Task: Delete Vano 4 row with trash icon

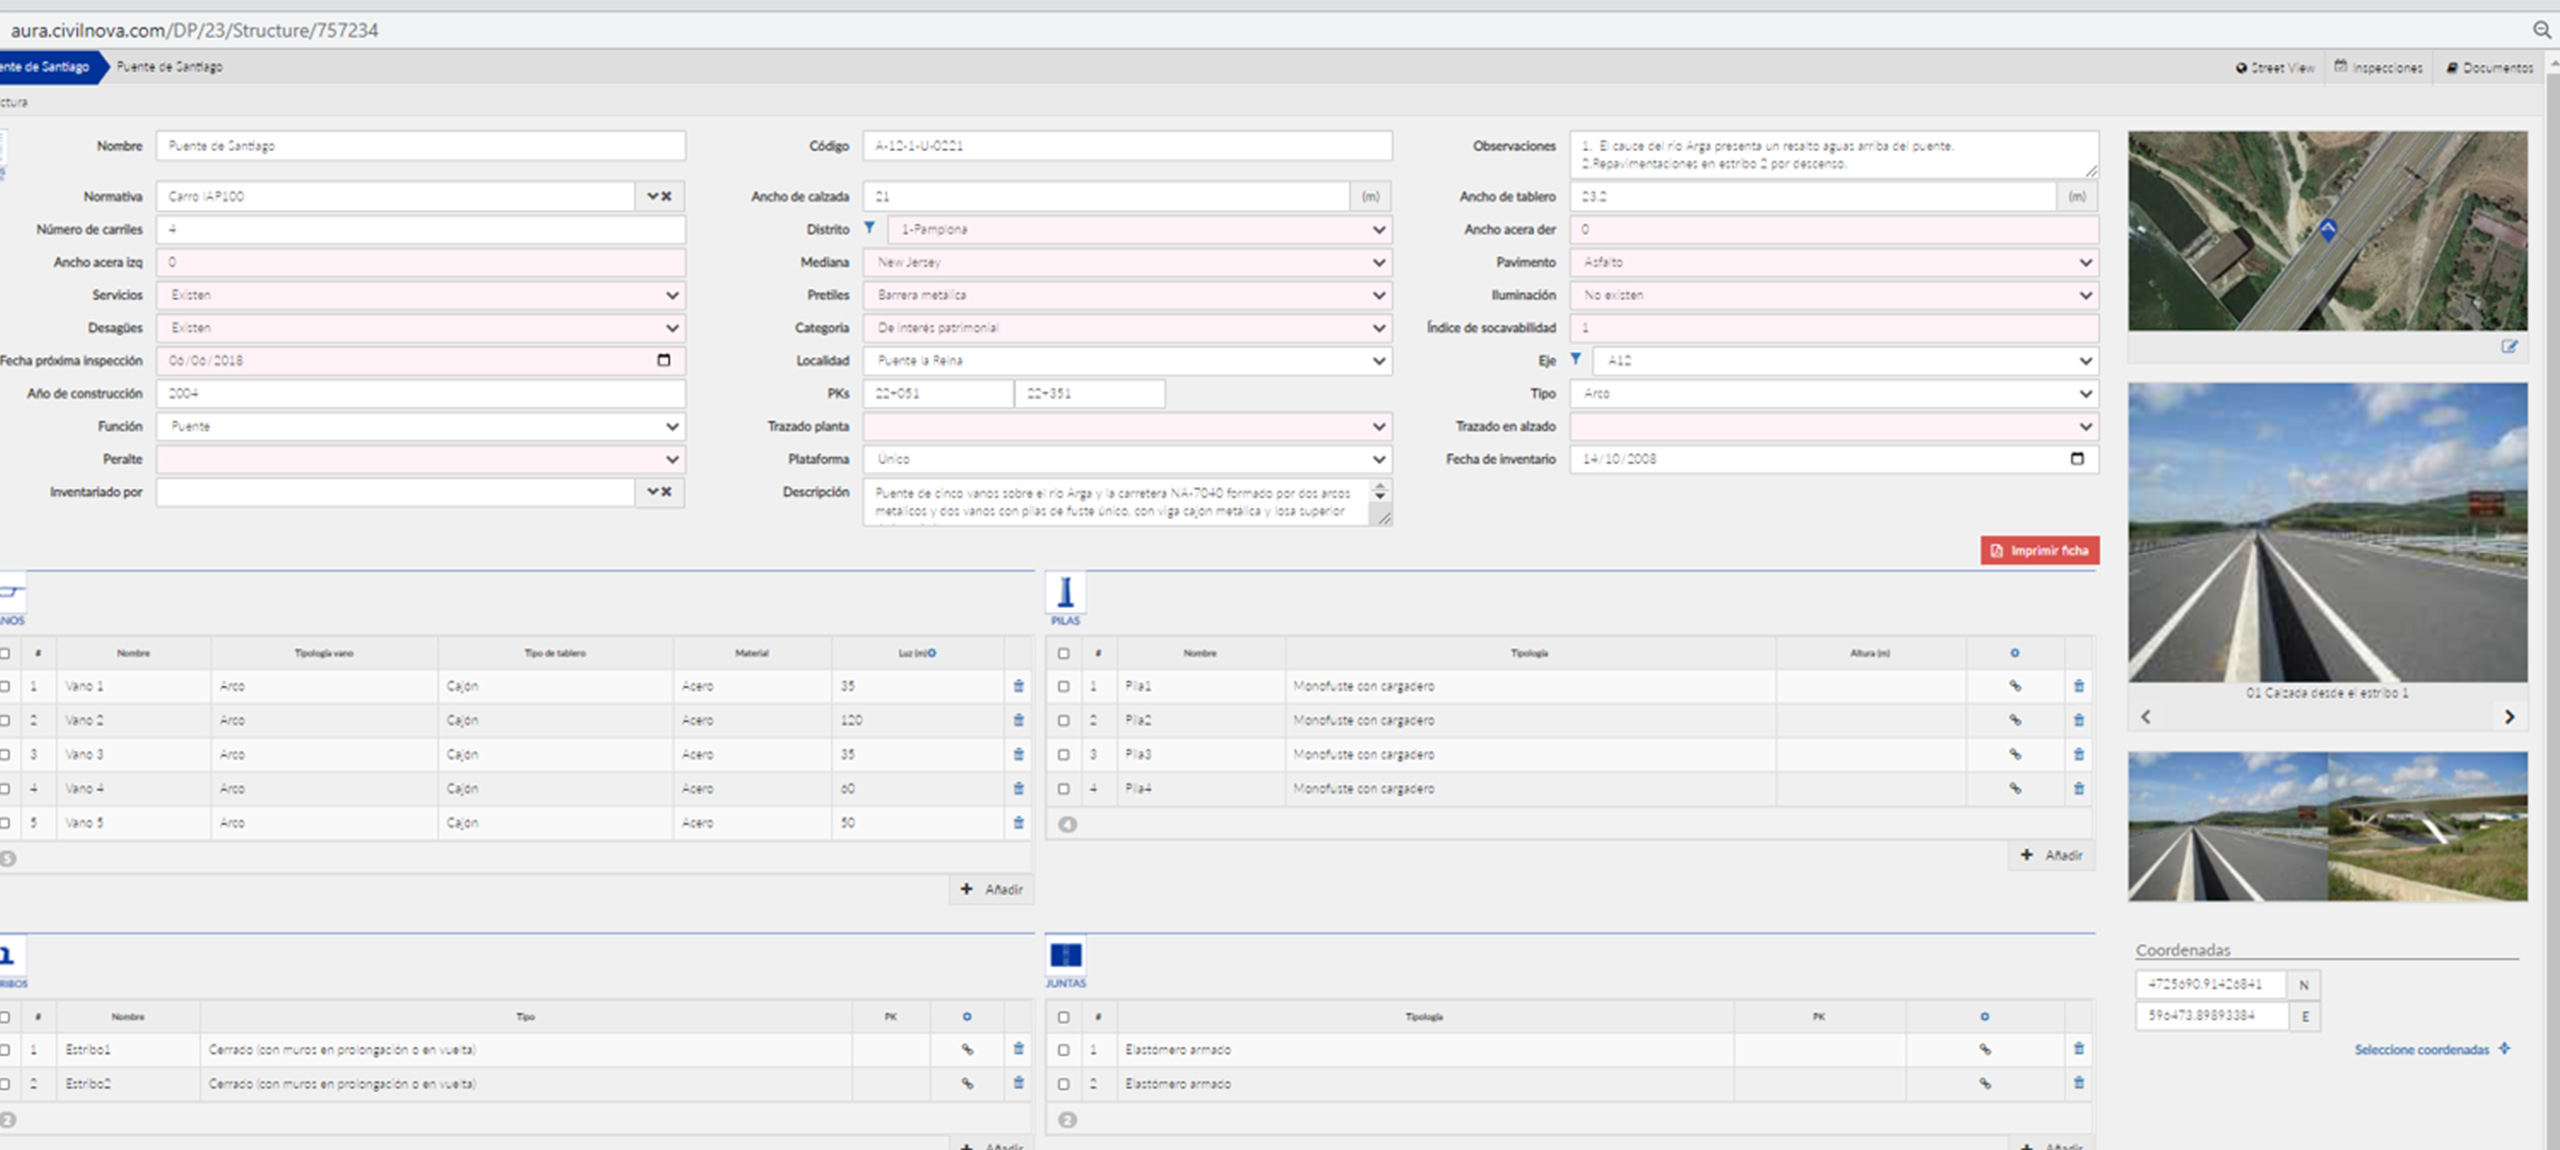Action: (1018, 788)
